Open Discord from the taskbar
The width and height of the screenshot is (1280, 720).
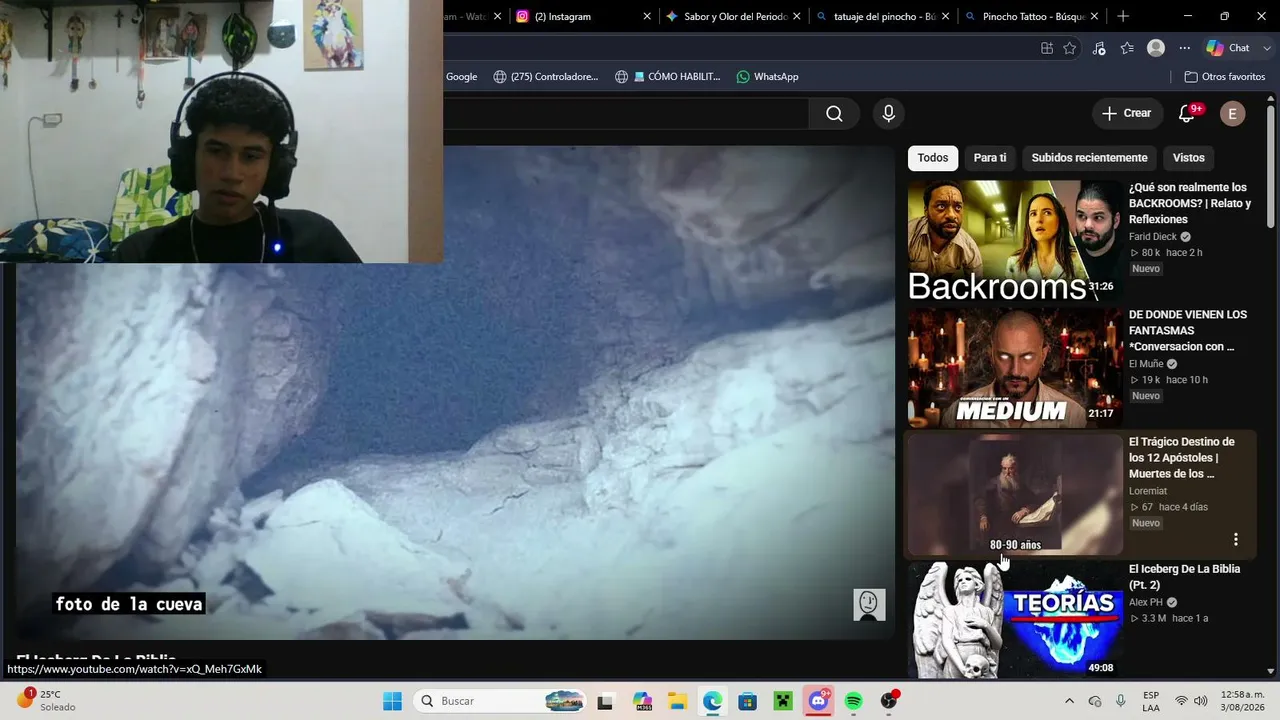[x=819, y=701]
